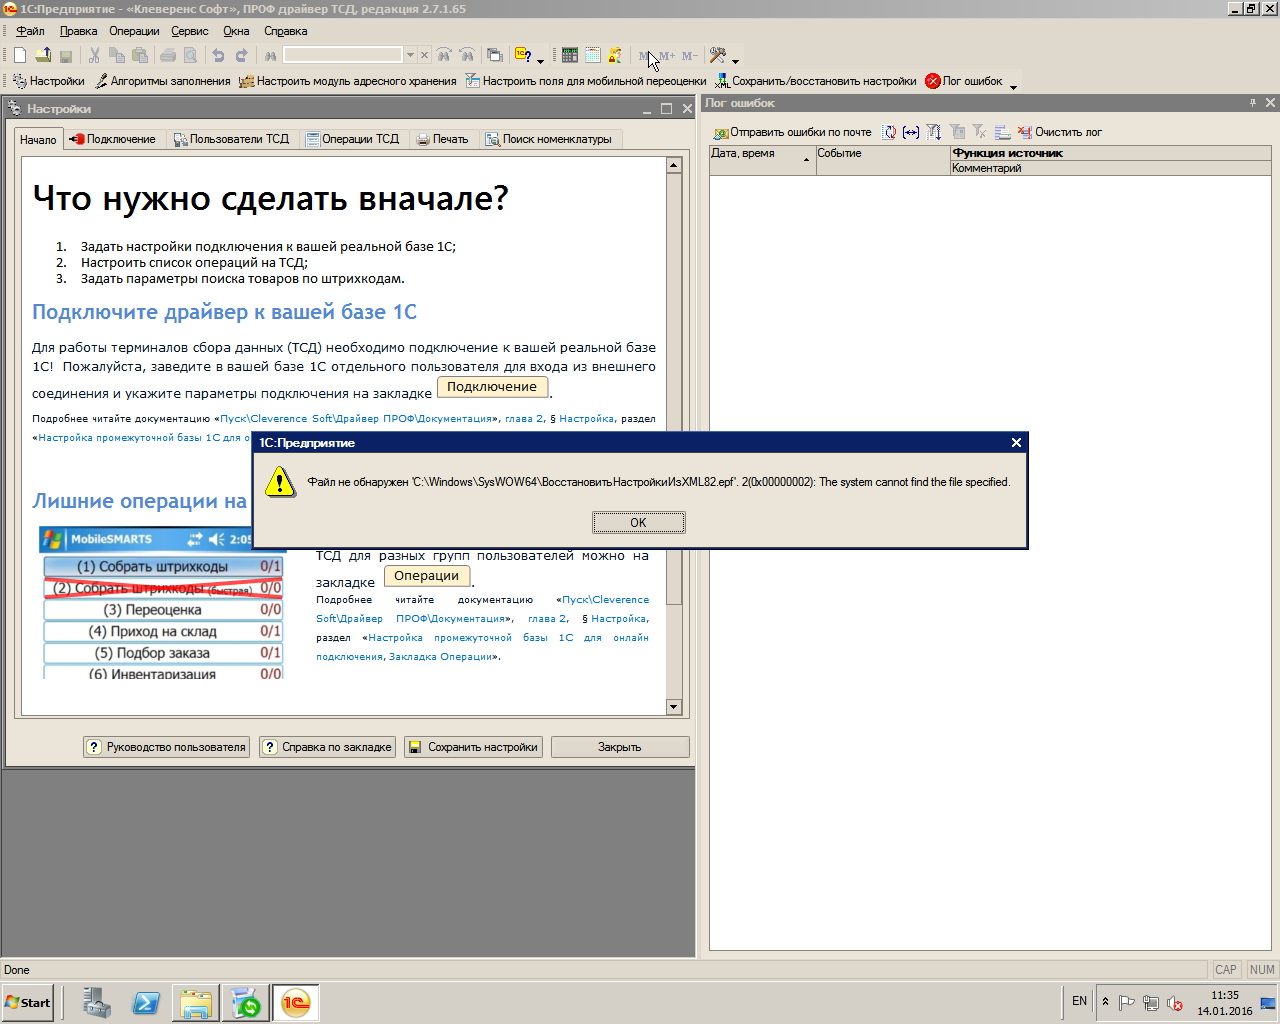Screen dimensions: 1280x1024
Task: Click the M+ memory add icon
Action: tap(667, 55)
